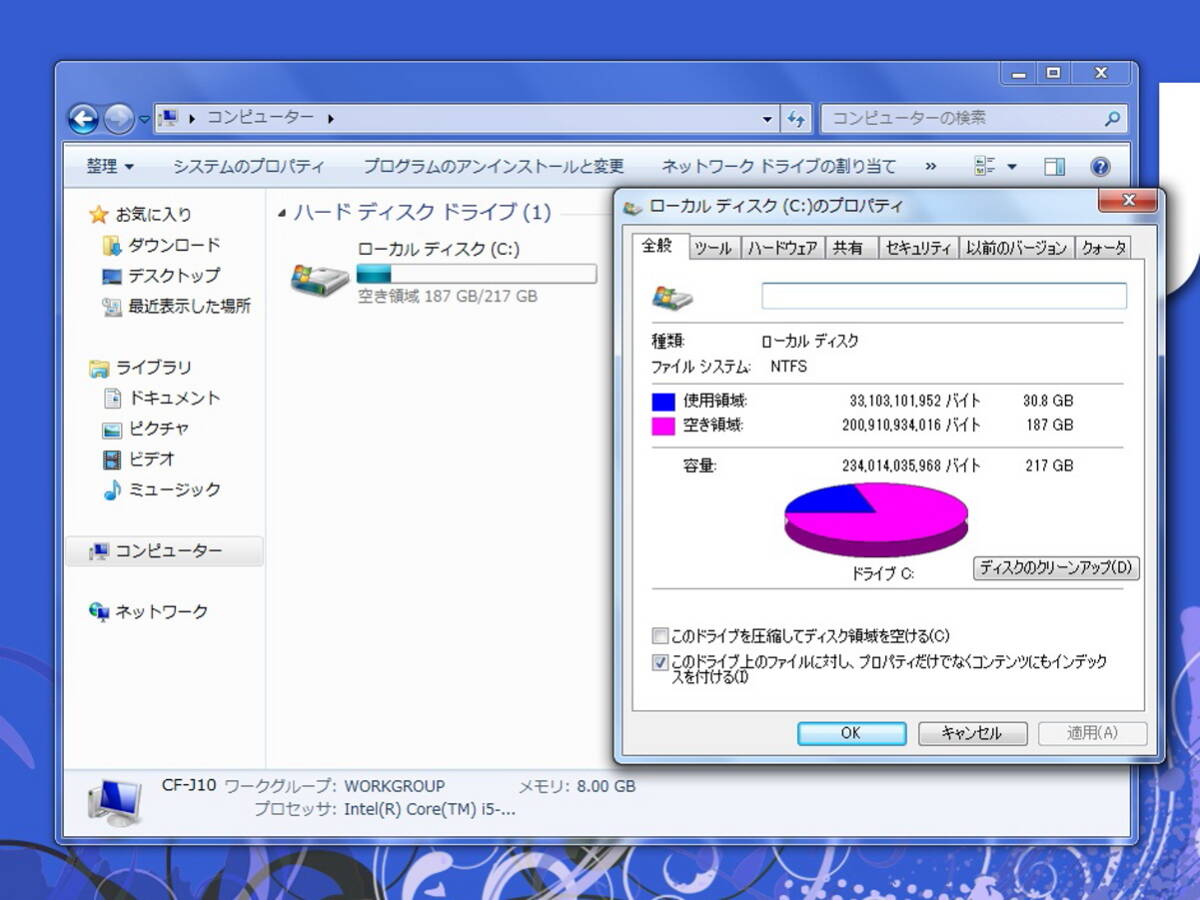Open the ピクチャ library
1200x900 pixels.
pyautogui.click(x=158, y=428)
